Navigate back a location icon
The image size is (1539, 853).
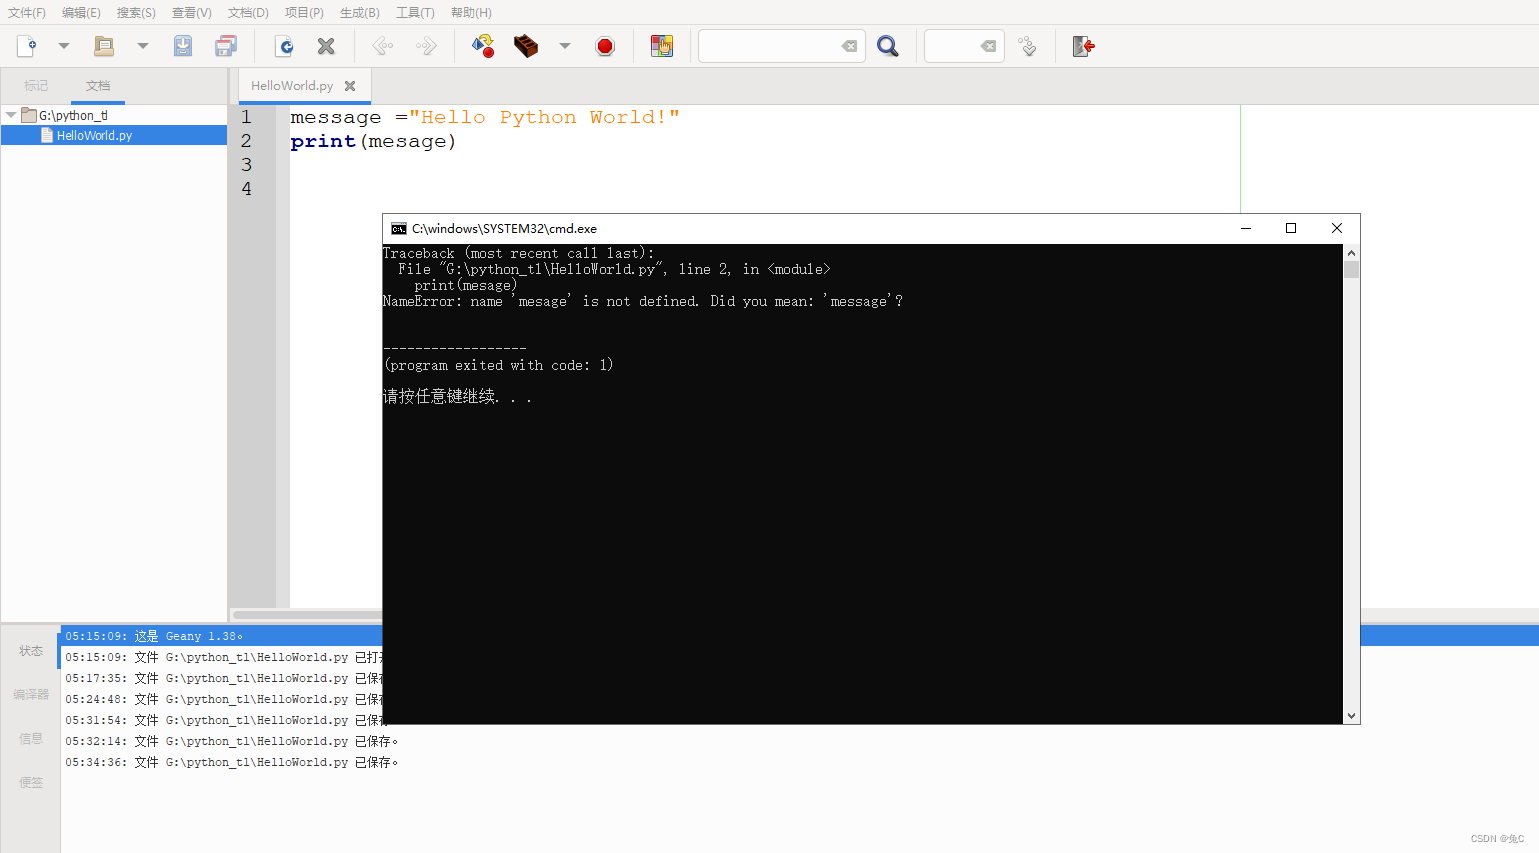tap(383, 46)
